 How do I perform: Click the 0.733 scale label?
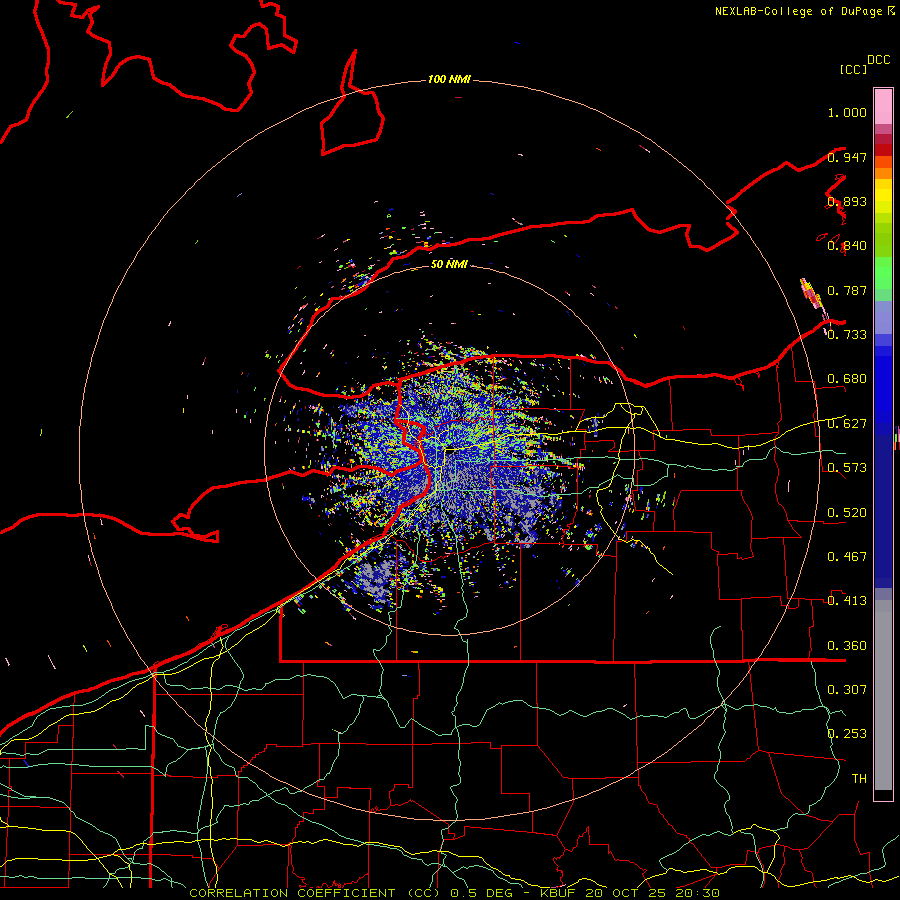click(x=847, y=335)
